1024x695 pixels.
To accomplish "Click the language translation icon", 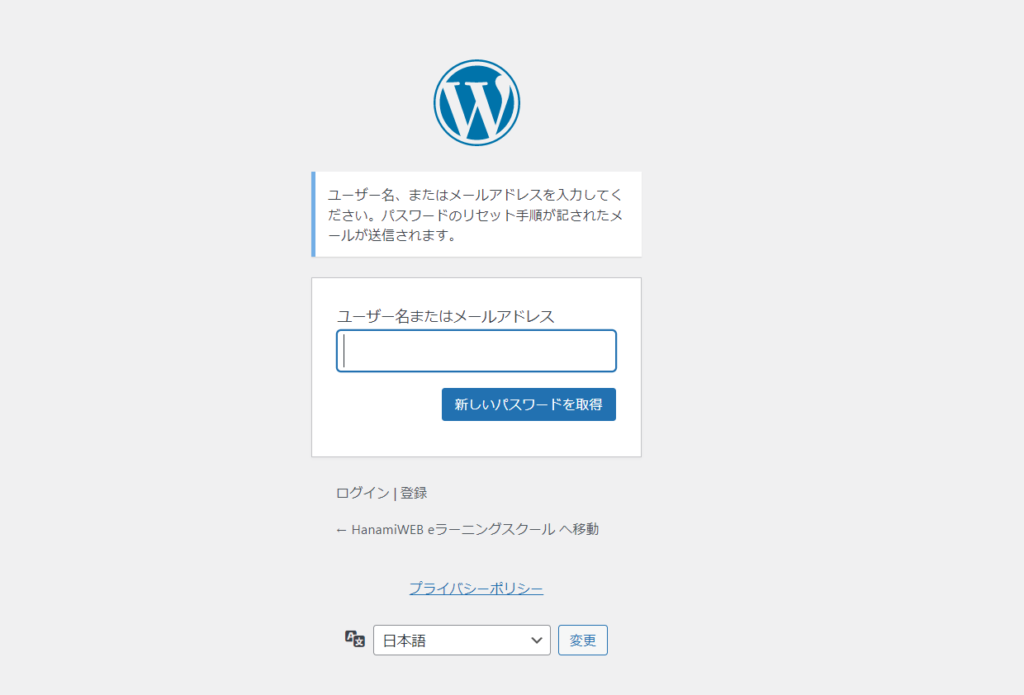I will (x=355, y=639).
